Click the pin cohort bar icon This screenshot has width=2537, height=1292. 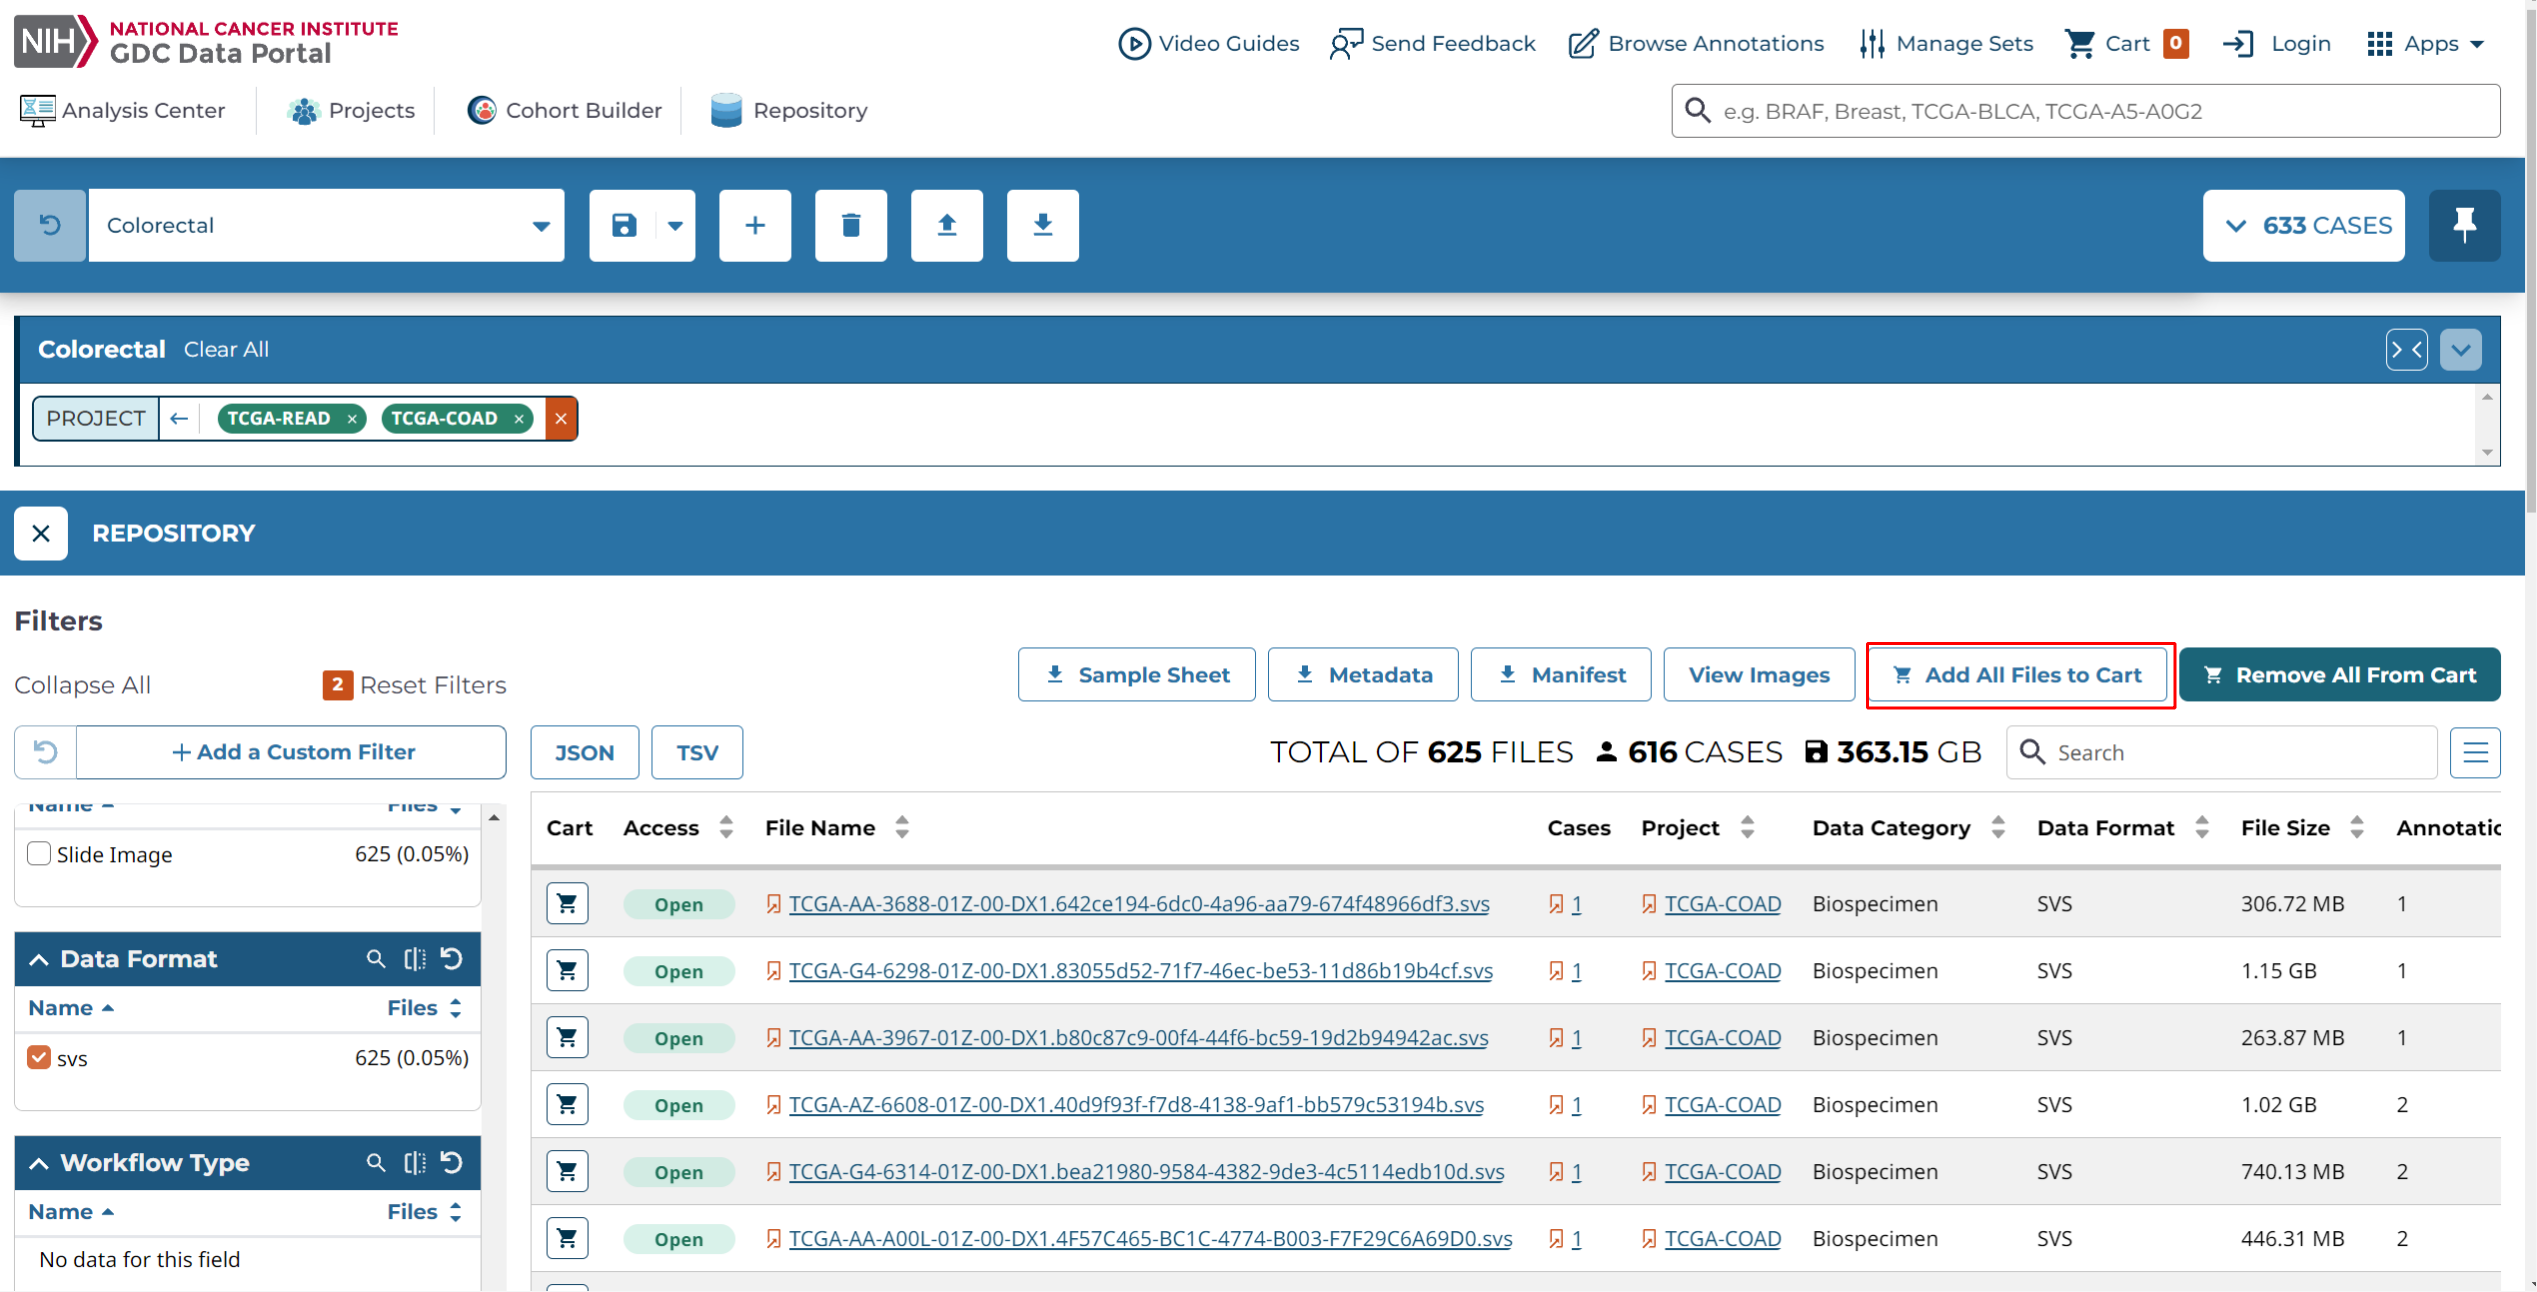(2464, 225)
